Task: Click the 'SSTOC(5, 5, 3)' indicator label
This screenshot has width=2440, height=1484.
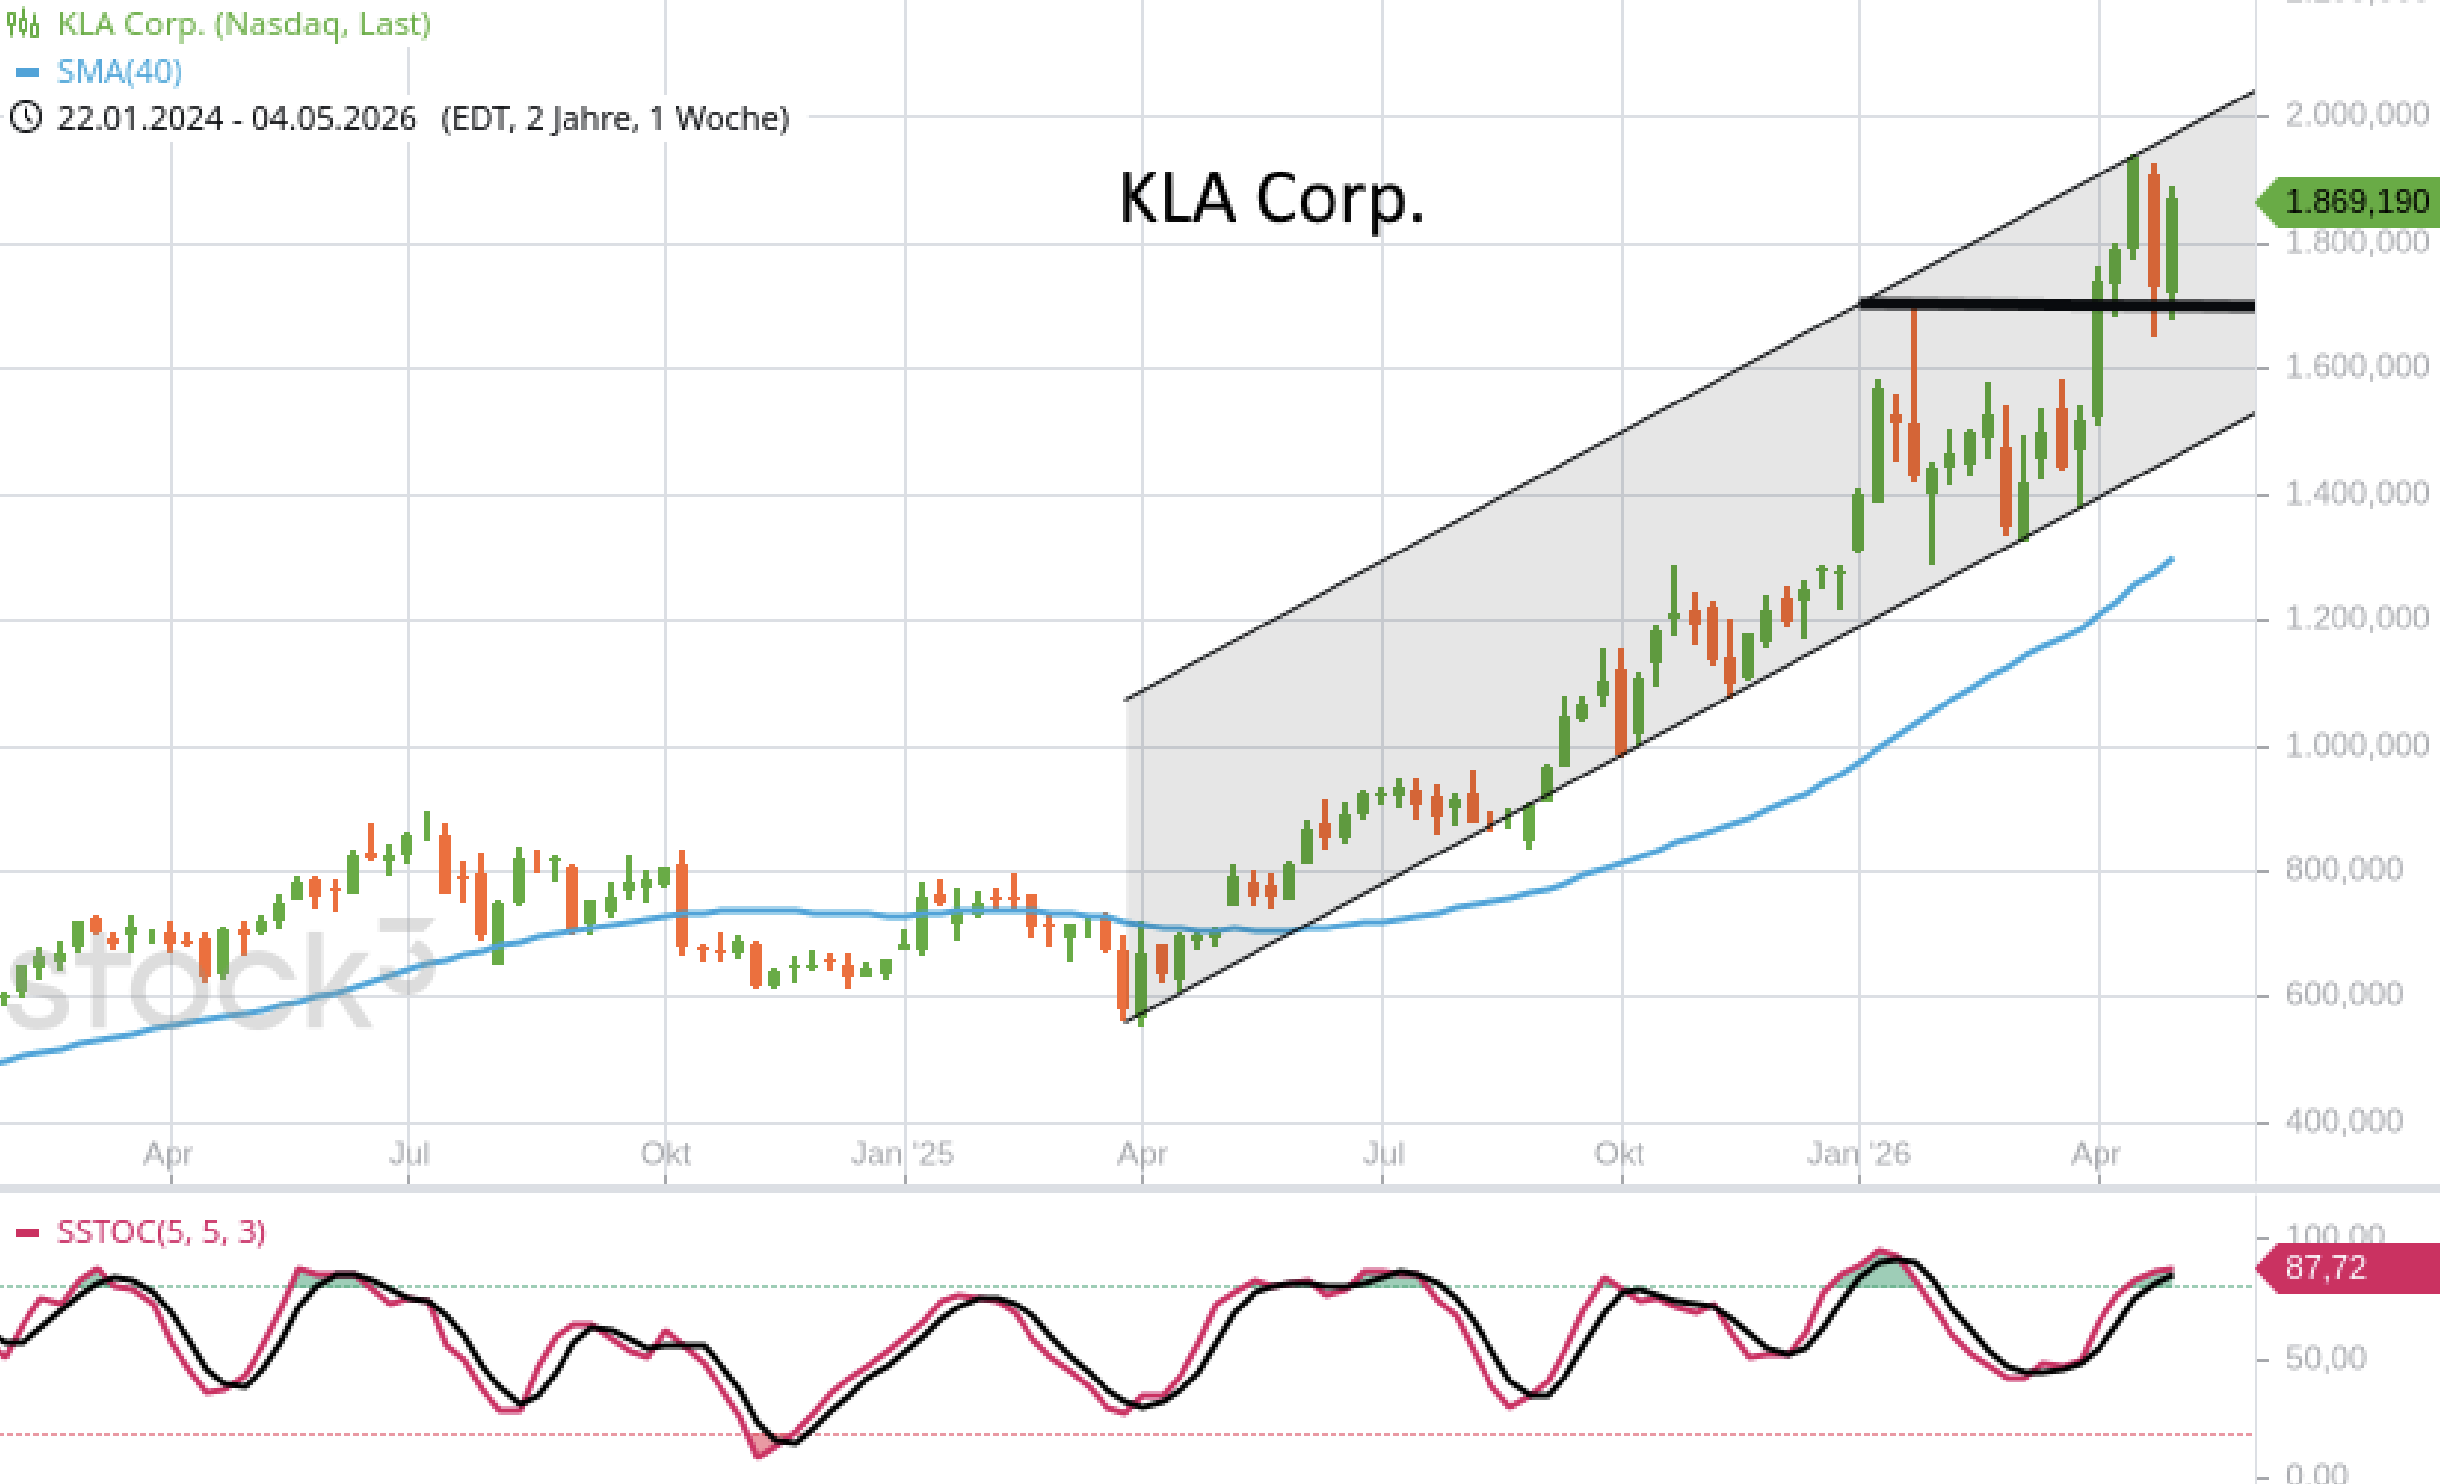Action: tap(161, 1232)
